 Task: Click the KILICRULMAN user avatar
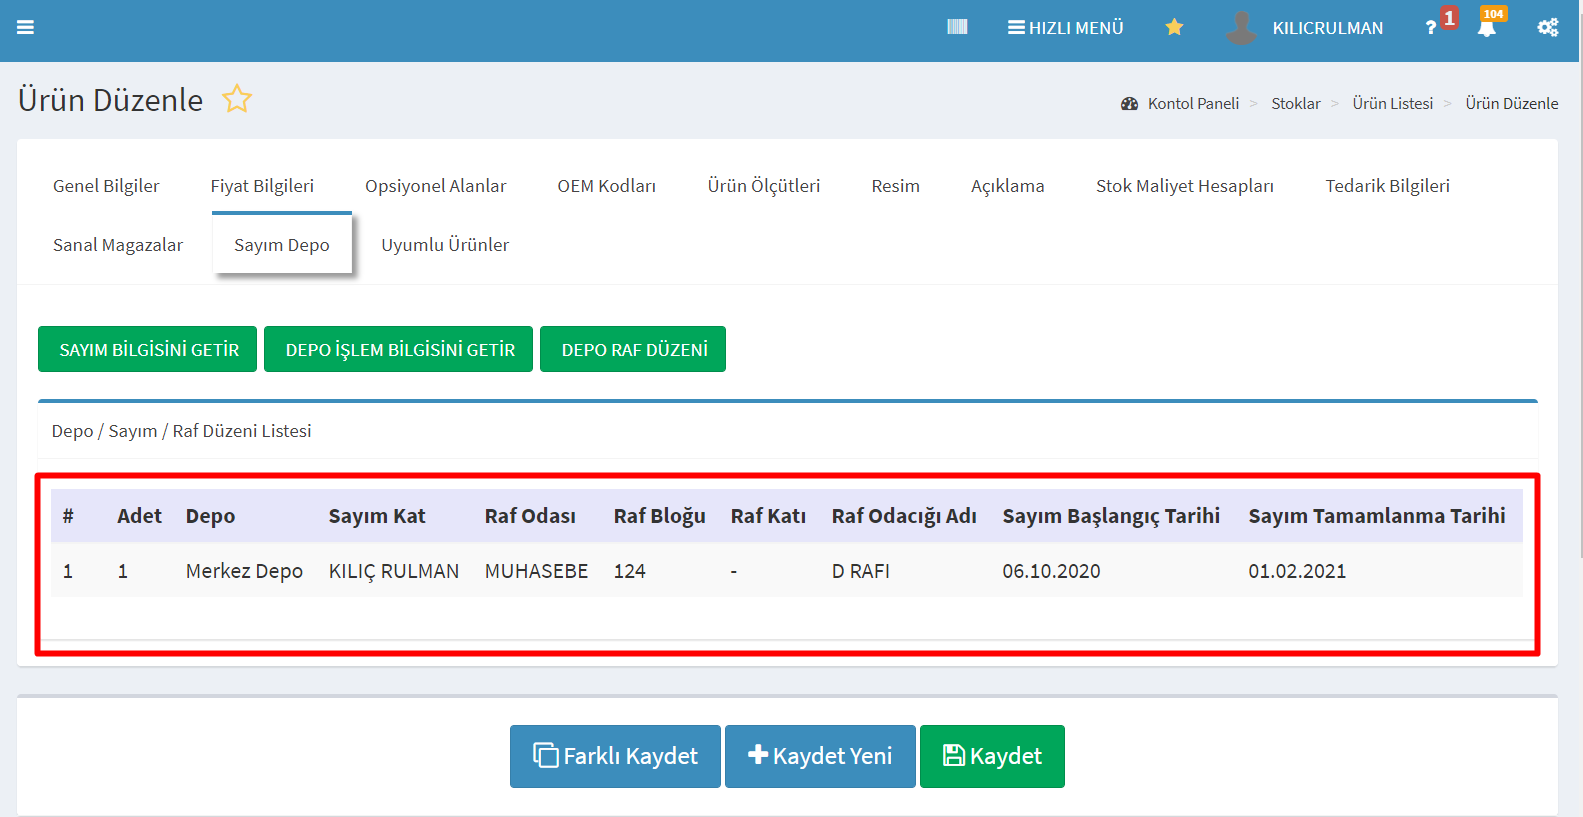coord(1241,28)
